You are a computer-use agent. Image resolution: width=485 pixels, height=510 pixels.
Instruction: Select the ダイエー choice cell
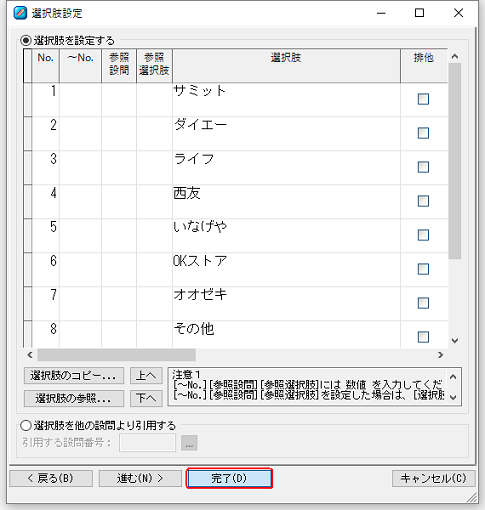point(286,134)
